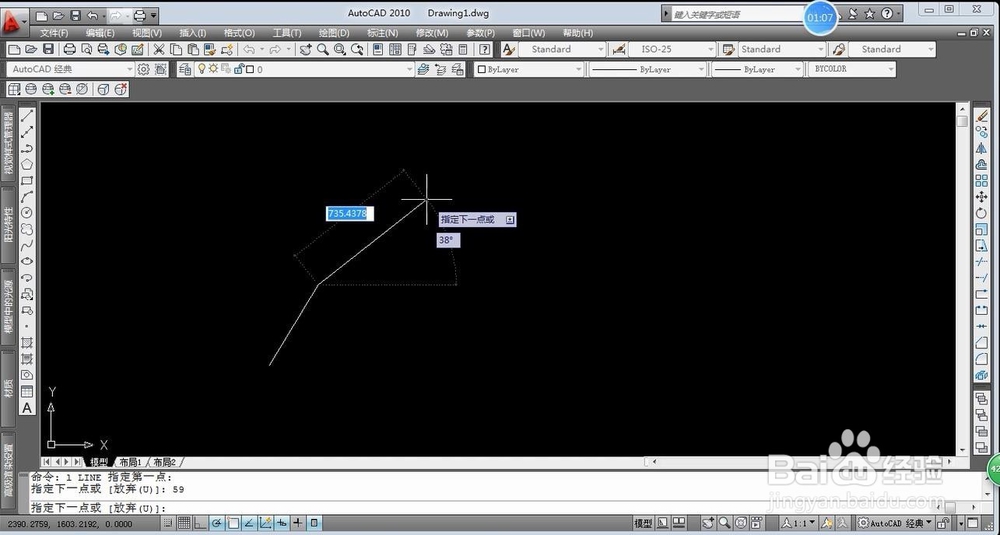Switch to the 布局2 layout tab

pyautogui.click(x=165, y=462)
